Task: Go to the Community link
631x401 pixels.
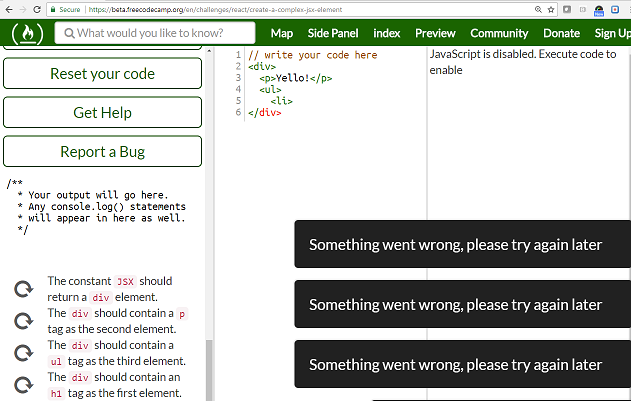Action: pyautogui.click(x=499, y=33)
